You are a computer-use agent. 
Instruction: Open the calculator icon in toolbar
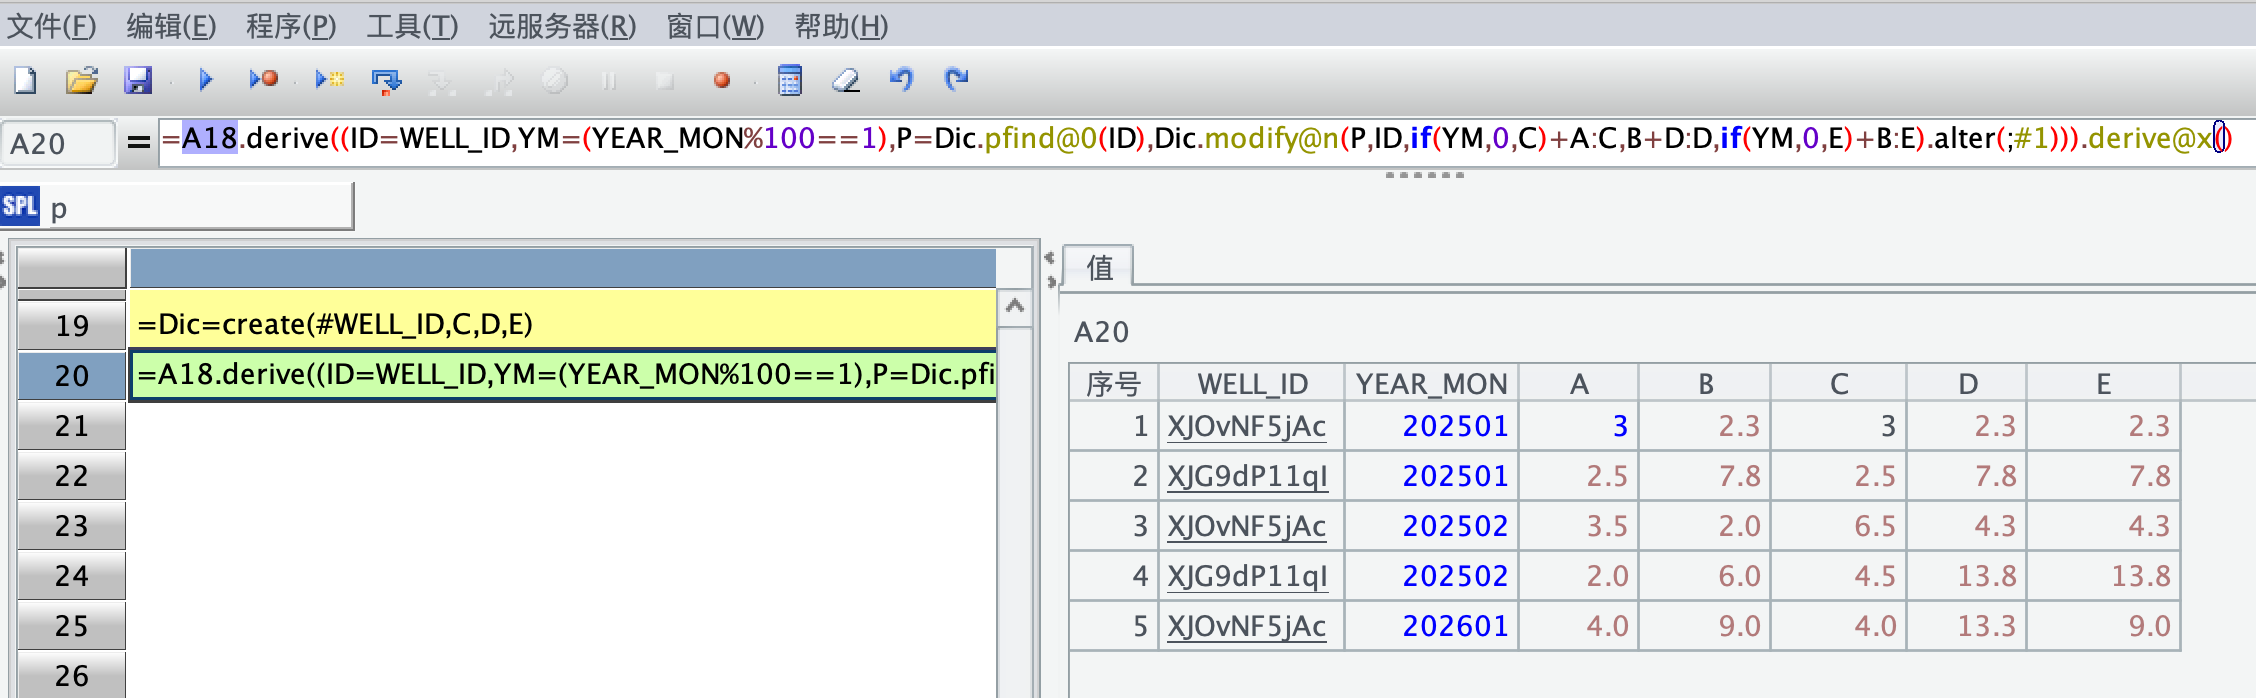(x=789, y=80)
